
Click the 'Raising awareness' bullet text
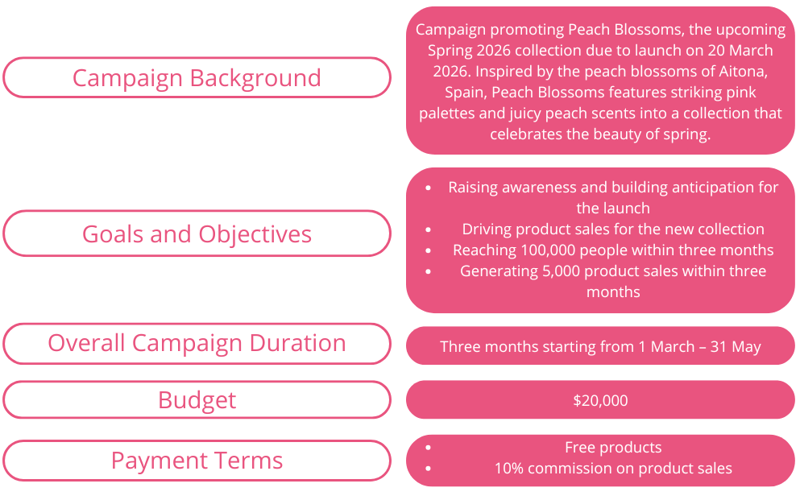tap(613, 187)
